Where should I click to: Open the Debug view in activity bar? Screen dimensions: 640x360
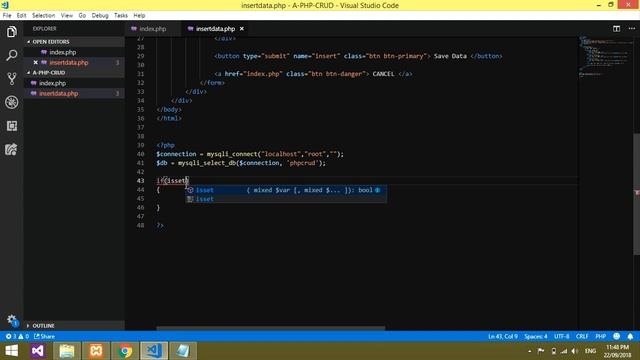pyautogui.click(x=11, y=102)
